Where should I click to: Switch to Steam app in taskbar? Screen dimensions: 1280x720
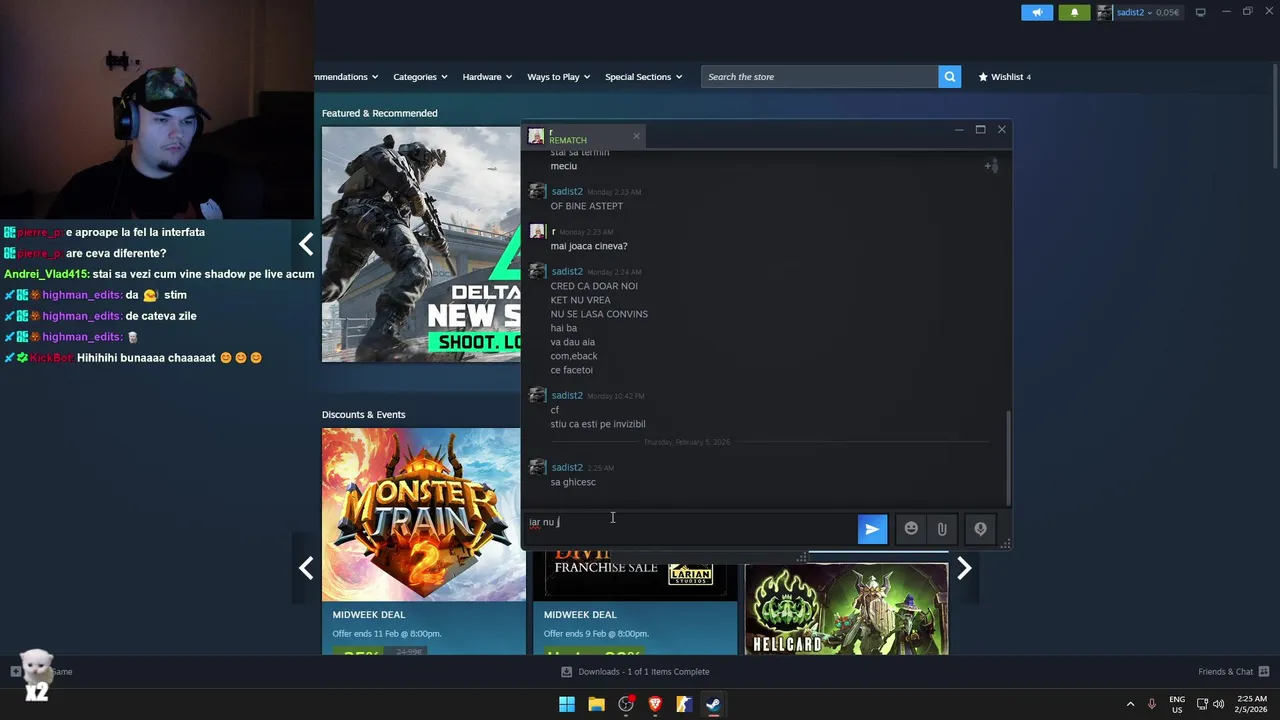tap(713, 704)
